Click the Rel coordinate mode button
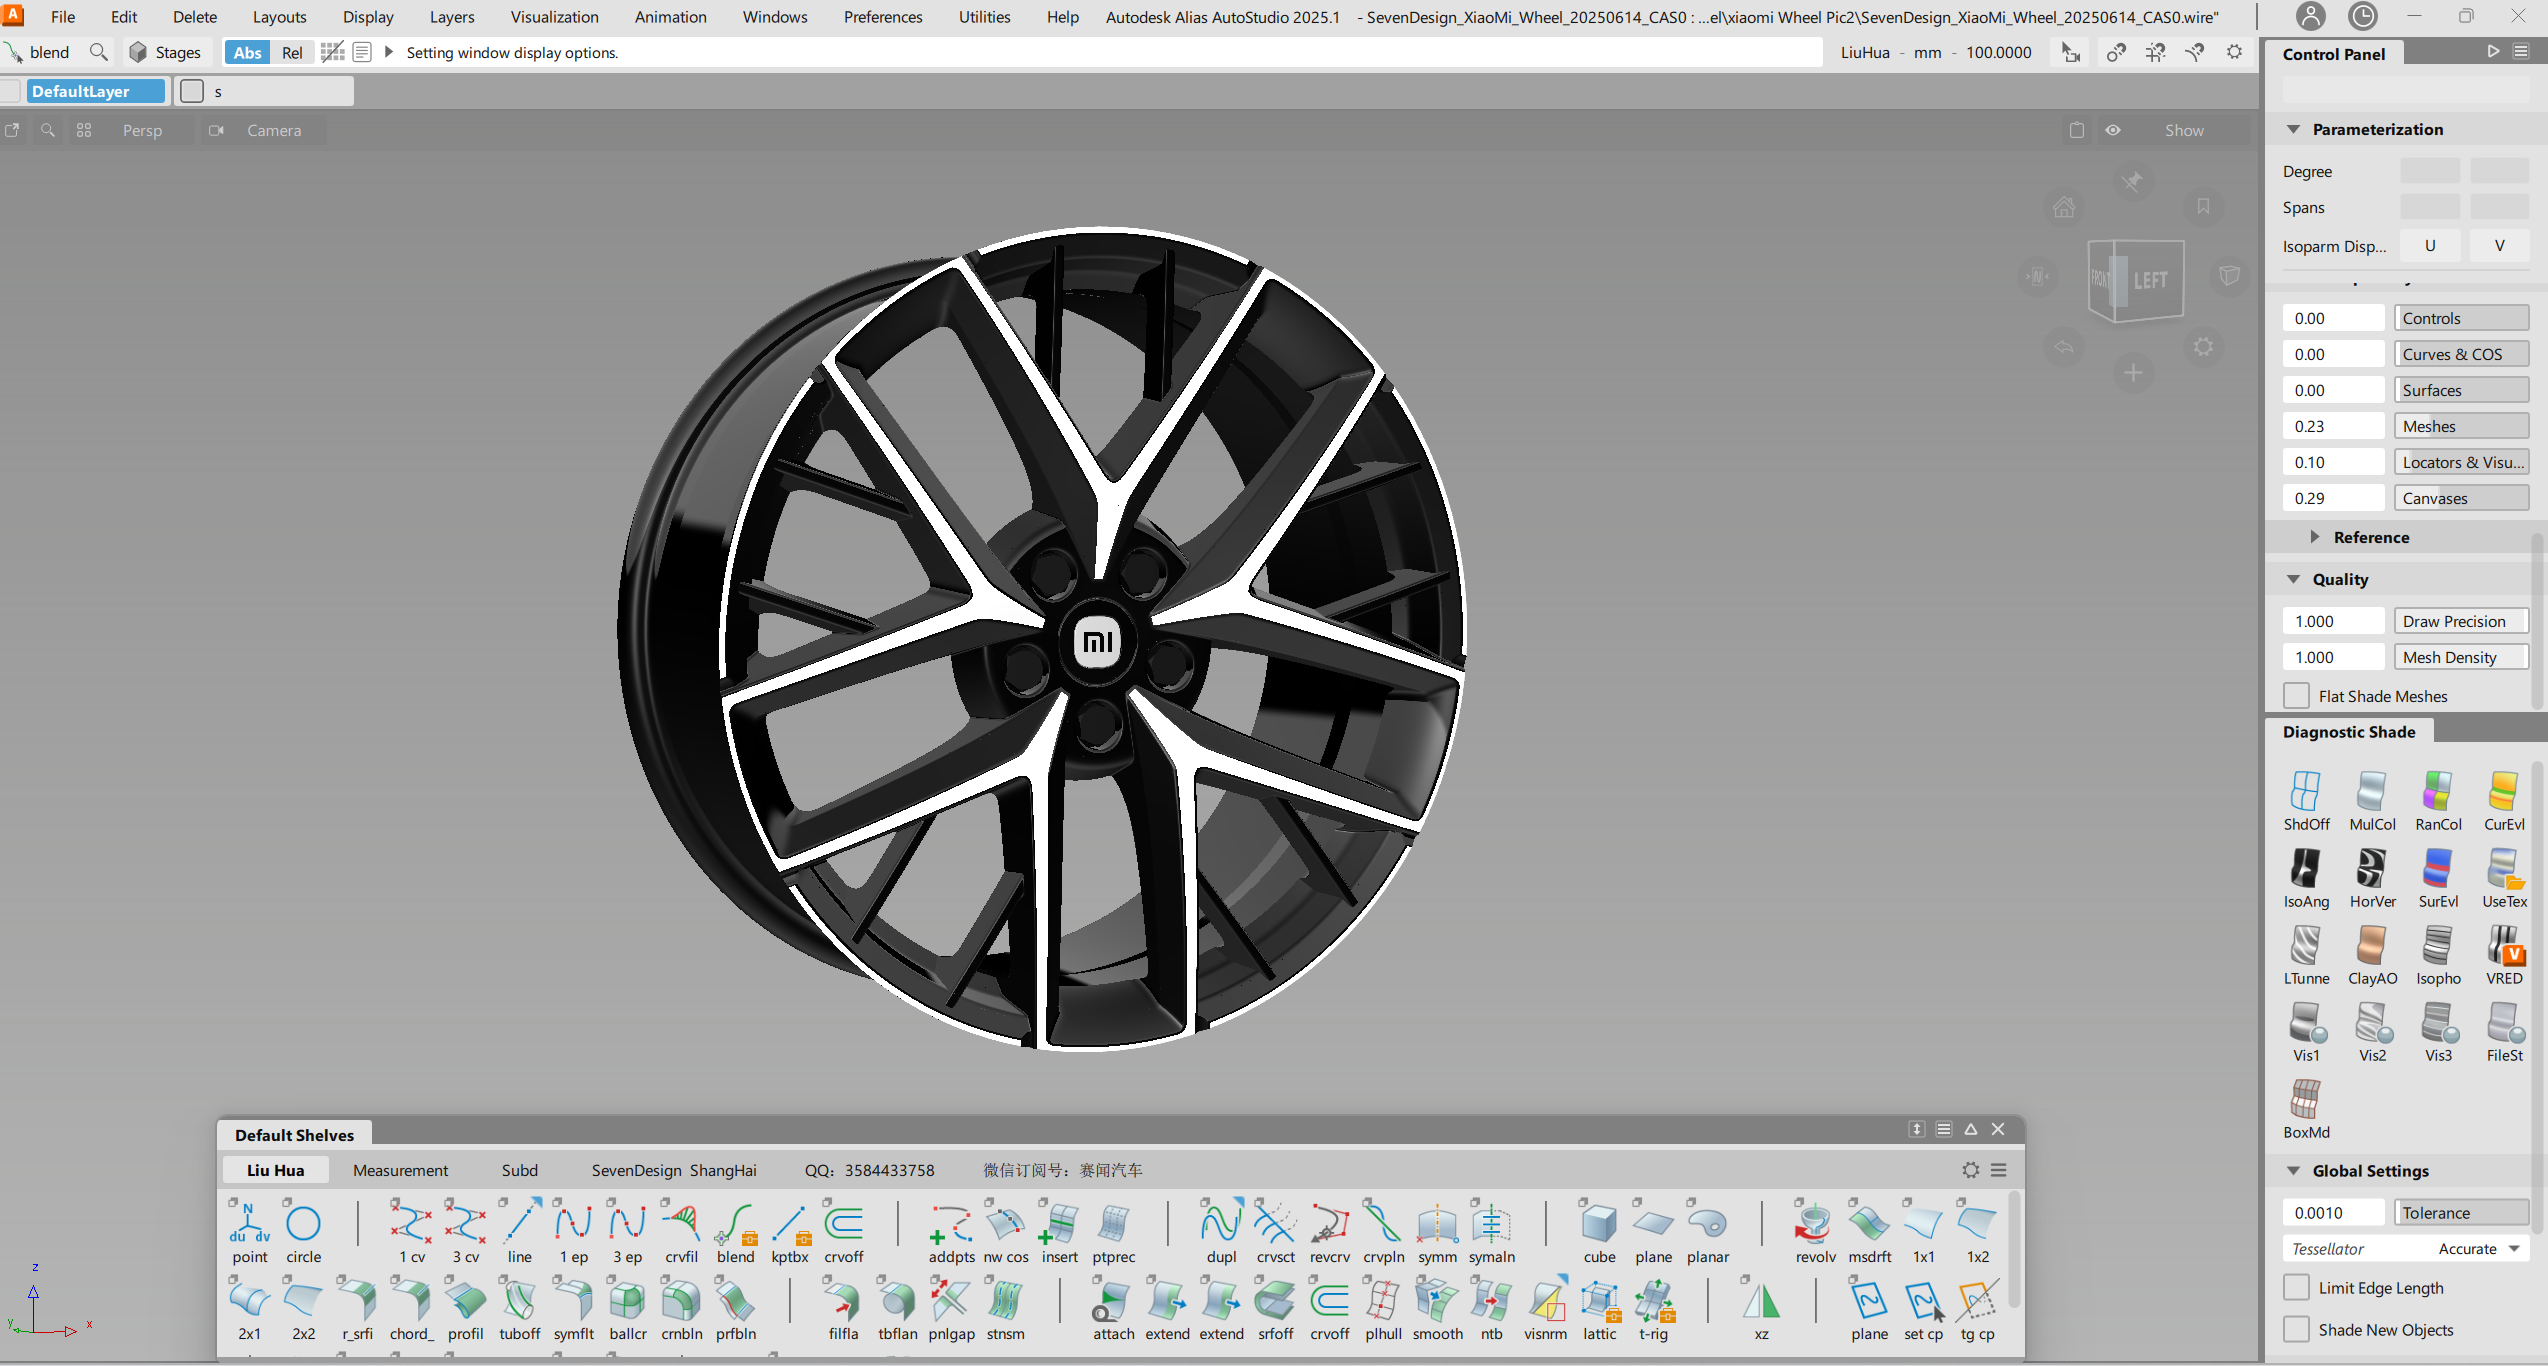This screenshot has height=1366, width=2548. pyautogui.click(x=292, y=52)
